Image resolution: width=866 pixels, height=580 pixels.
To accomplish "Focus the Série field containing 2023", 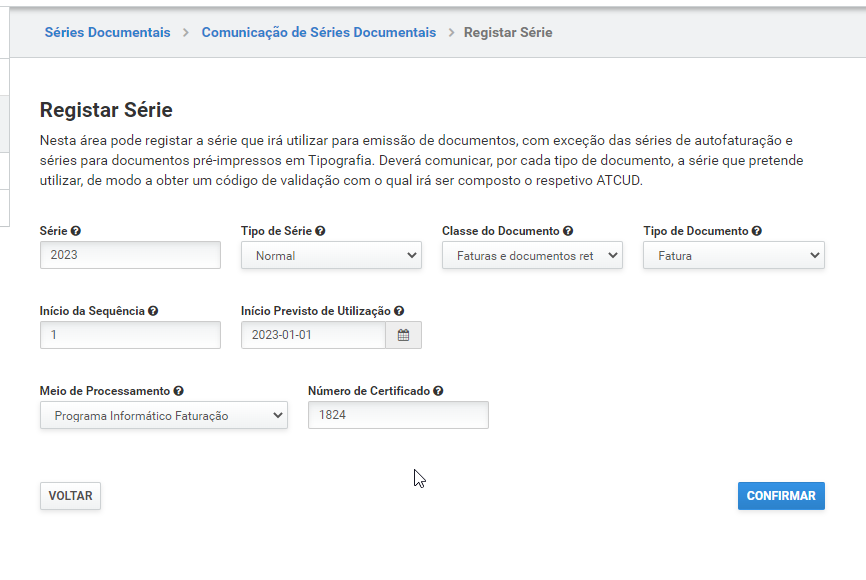I will [x=130, y=255].
